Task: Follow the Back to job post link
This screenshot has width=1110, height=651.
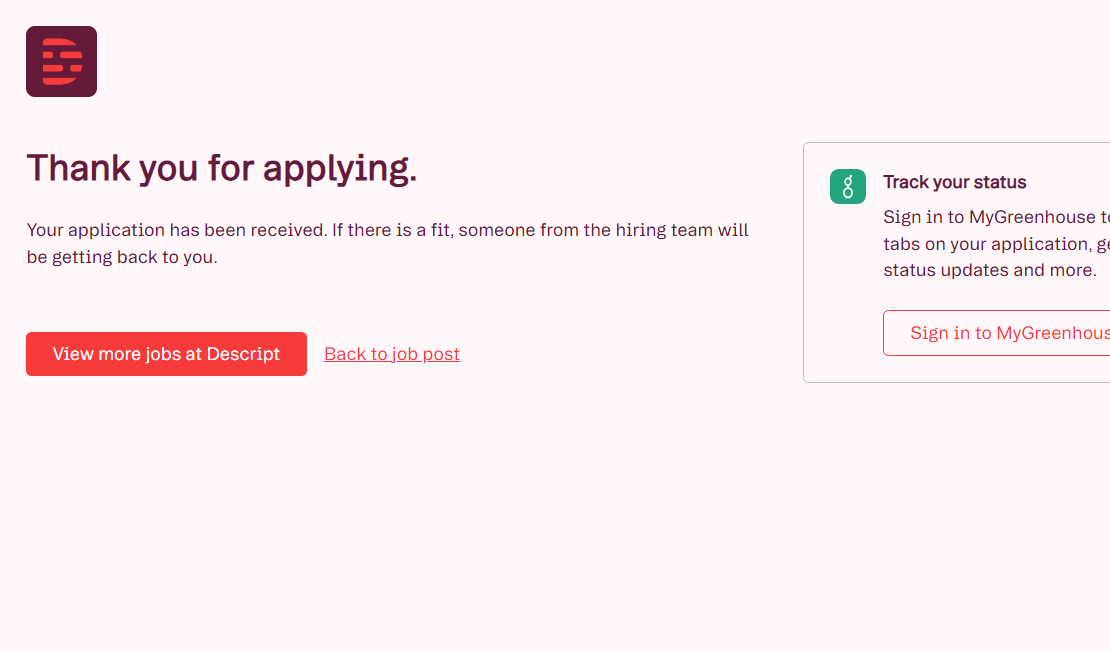Action: coord(391,354)
